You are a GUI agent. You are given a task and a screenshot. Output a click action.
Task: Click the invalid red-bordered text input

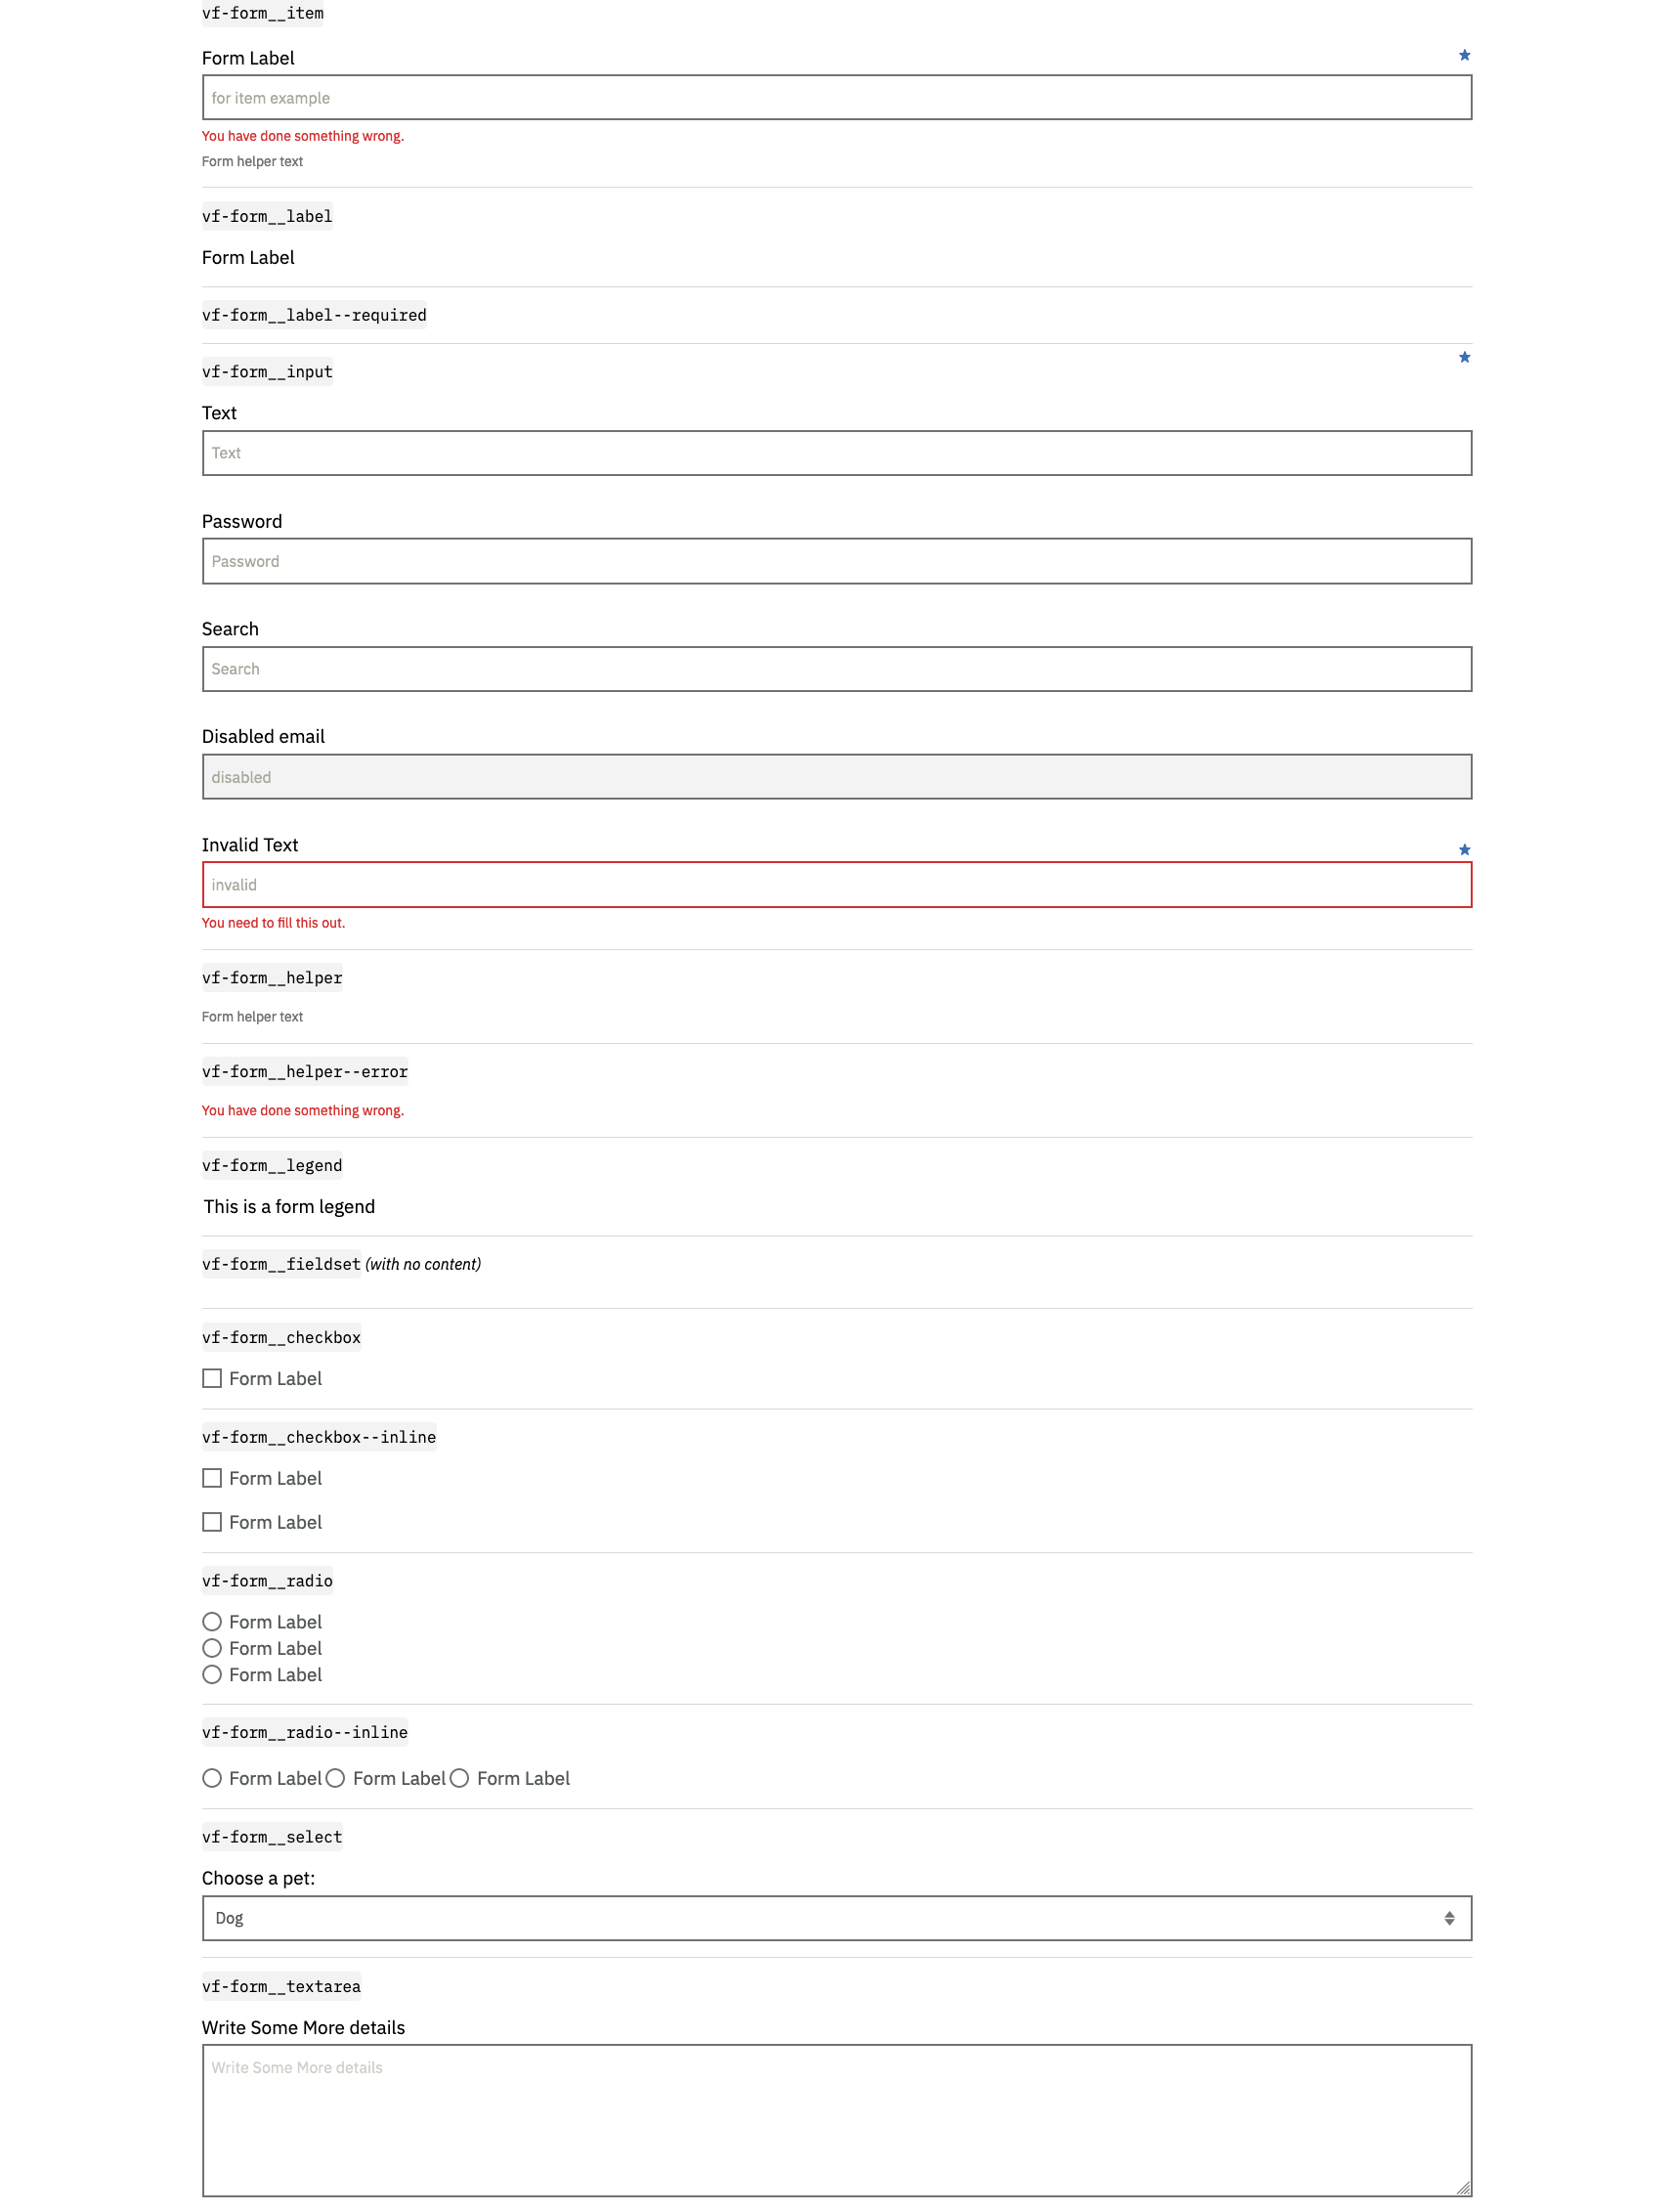click(x=837, y=884)
